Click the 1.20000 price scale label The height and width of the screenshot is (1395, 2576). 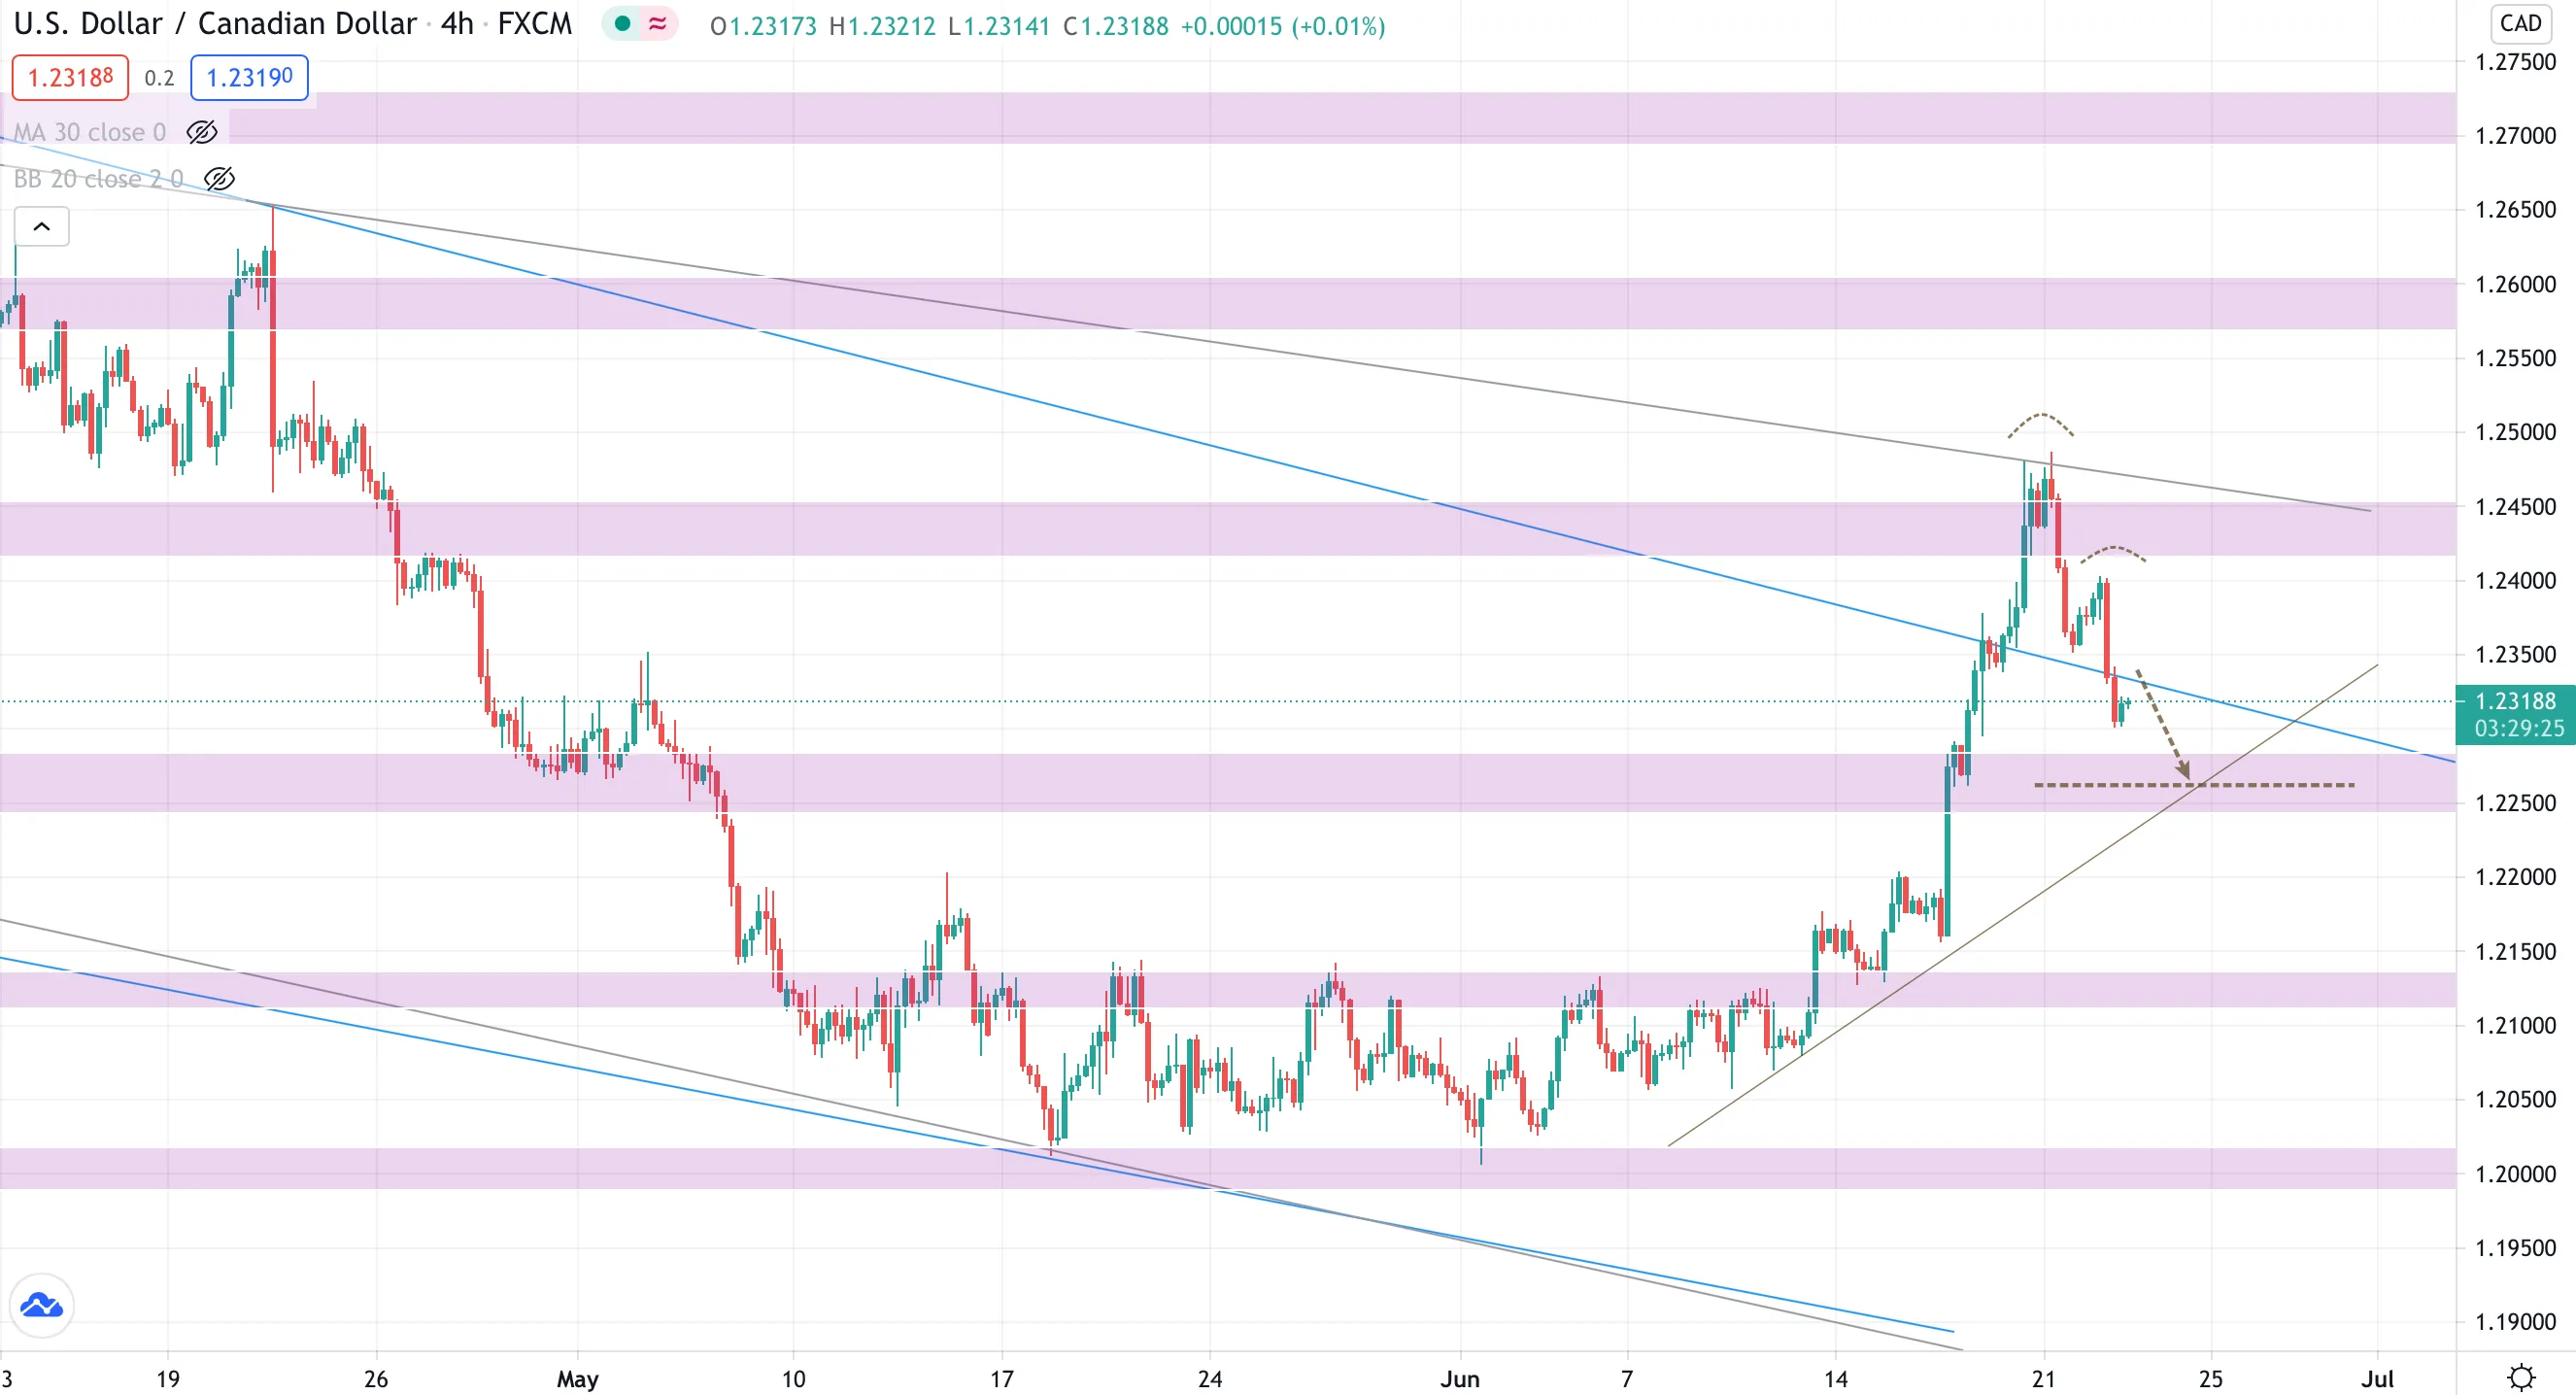point(2515,1174)
